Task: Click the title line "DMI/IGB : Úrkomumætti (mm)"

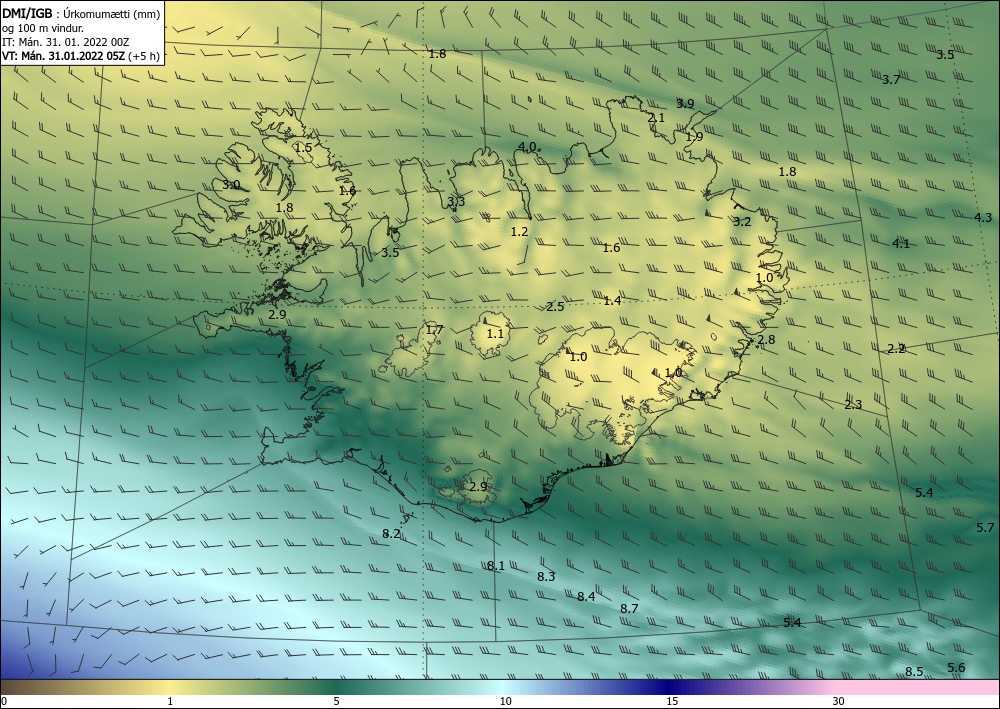Action: [81, 14]
